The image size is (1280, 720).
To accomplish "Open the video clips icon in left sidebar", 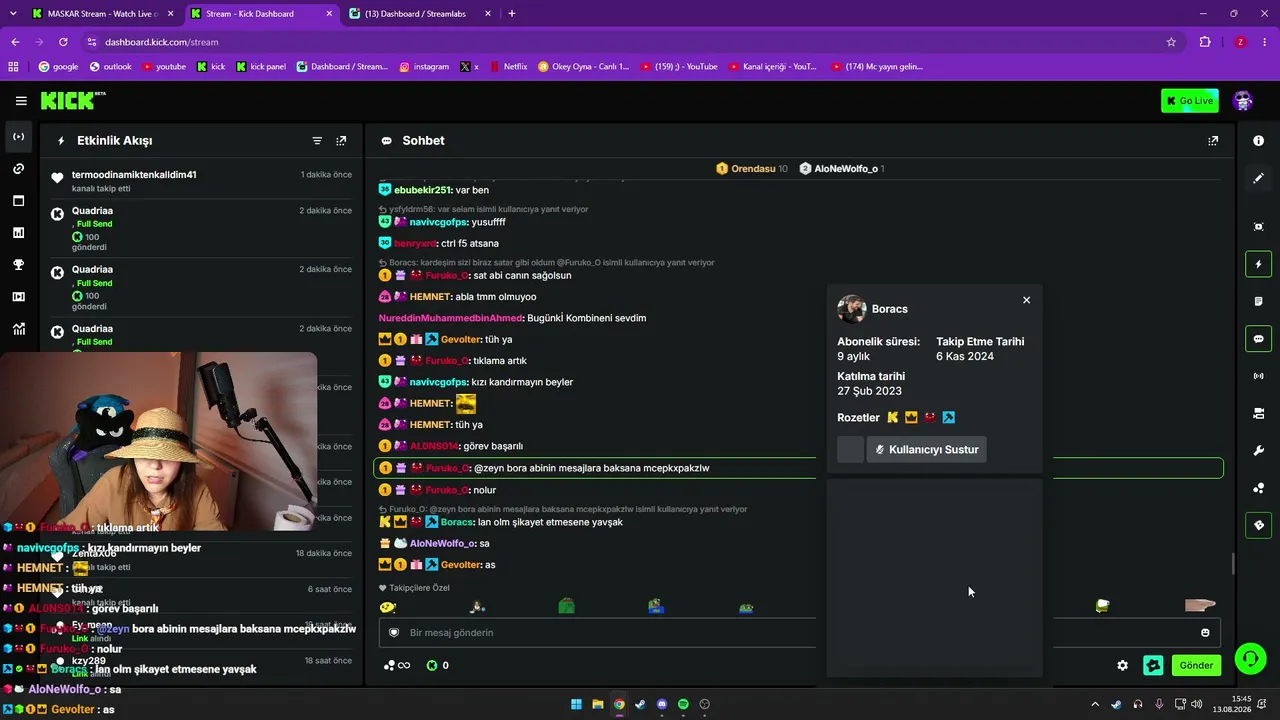I will pos(19,297).
